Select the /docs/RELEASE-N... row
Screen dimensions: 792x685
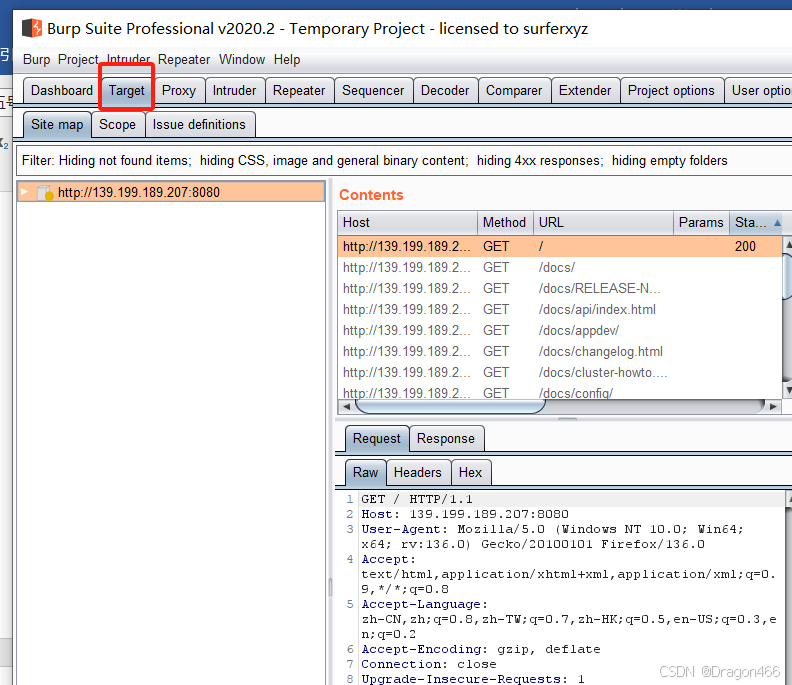560,288
